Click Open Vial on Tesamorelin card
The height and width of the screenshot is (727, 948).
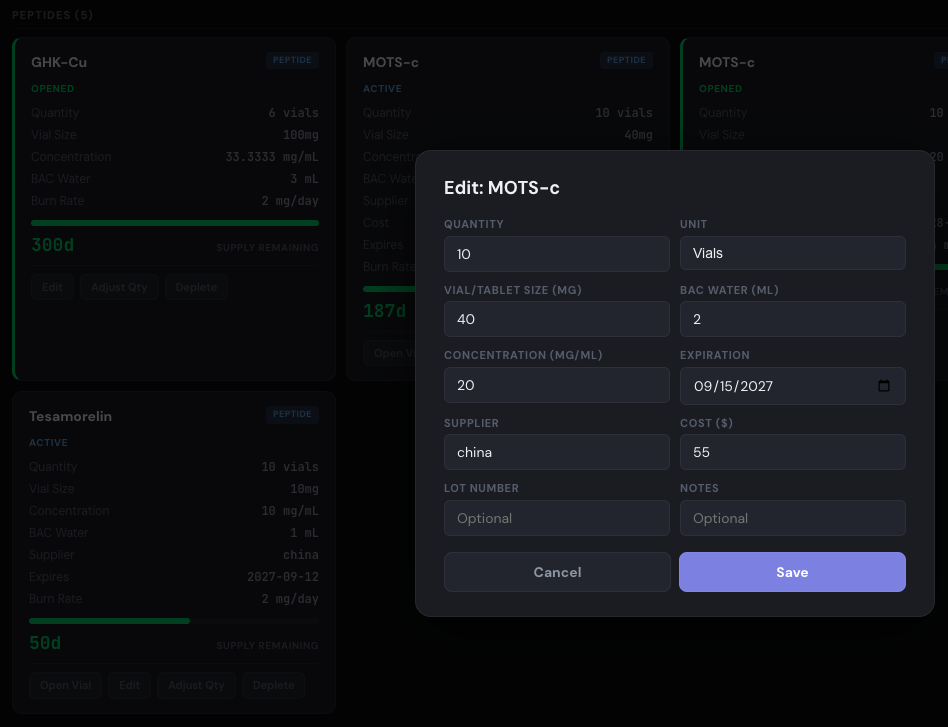[66, 685]
